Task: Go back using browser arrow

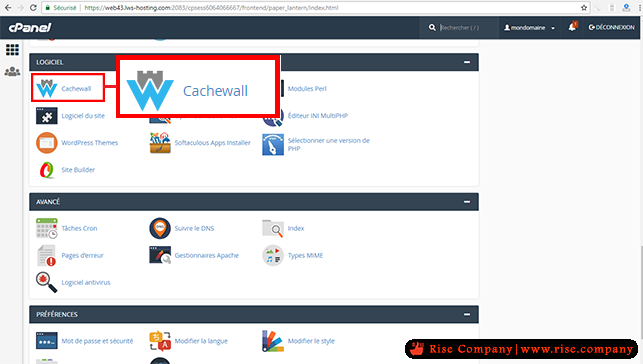Action: [8, 8]
